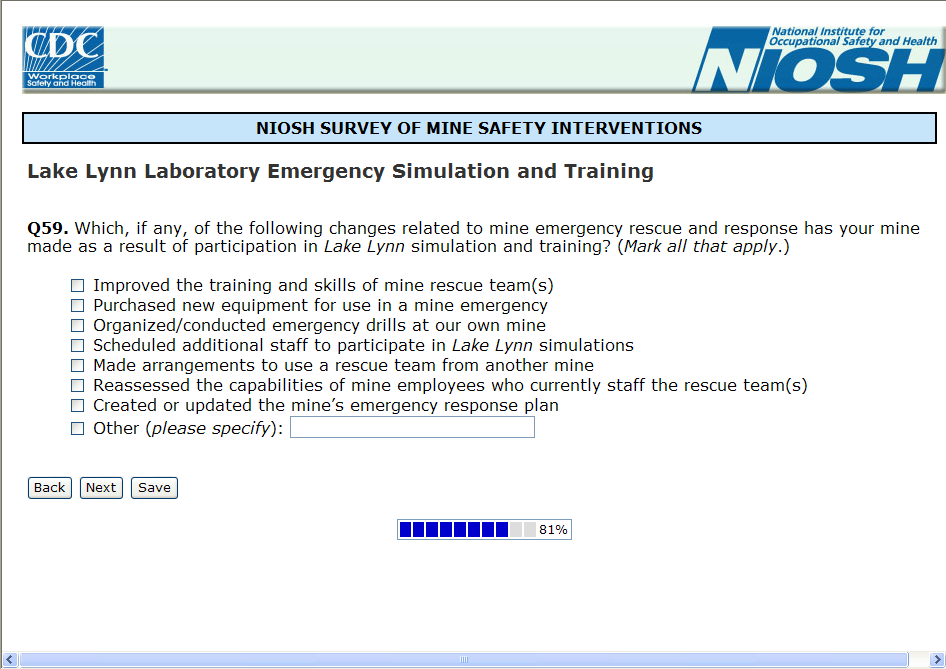
Task: Toggle the 'Other (please specify)' checkbox
Action: 77,429
